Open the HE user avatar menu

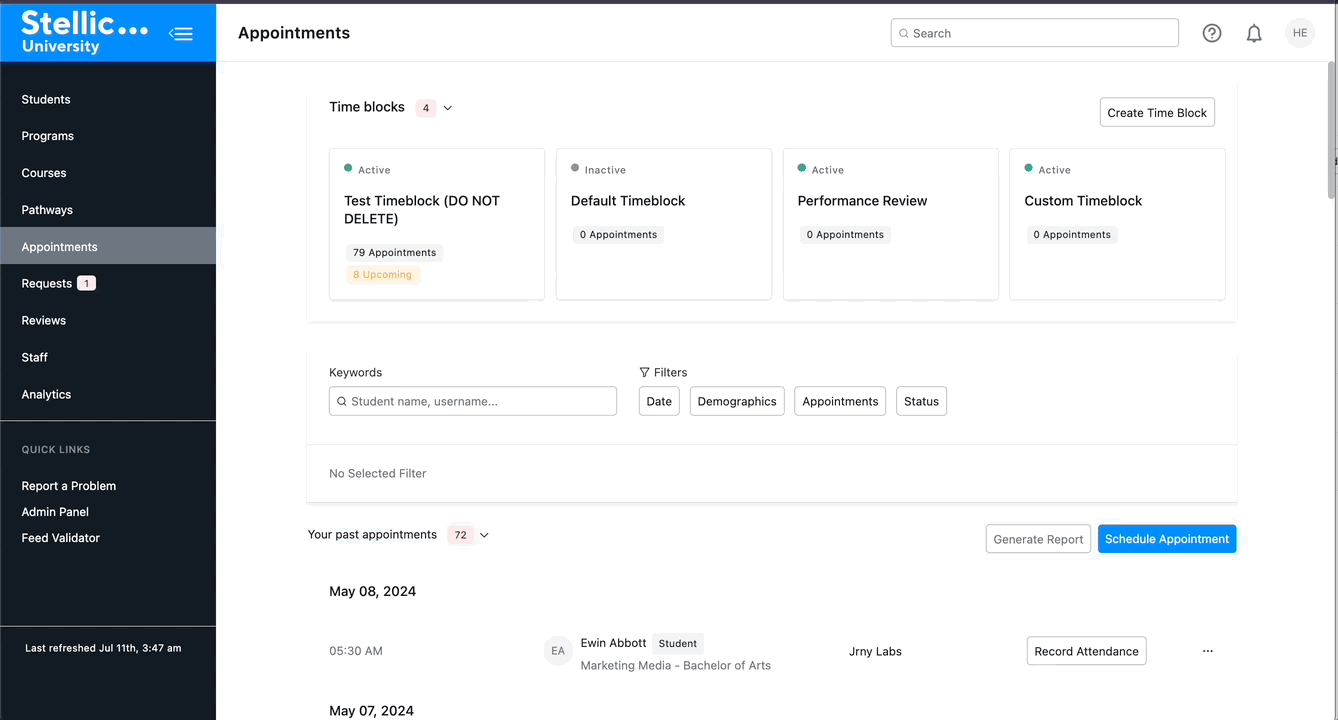tap(1300, 33)
